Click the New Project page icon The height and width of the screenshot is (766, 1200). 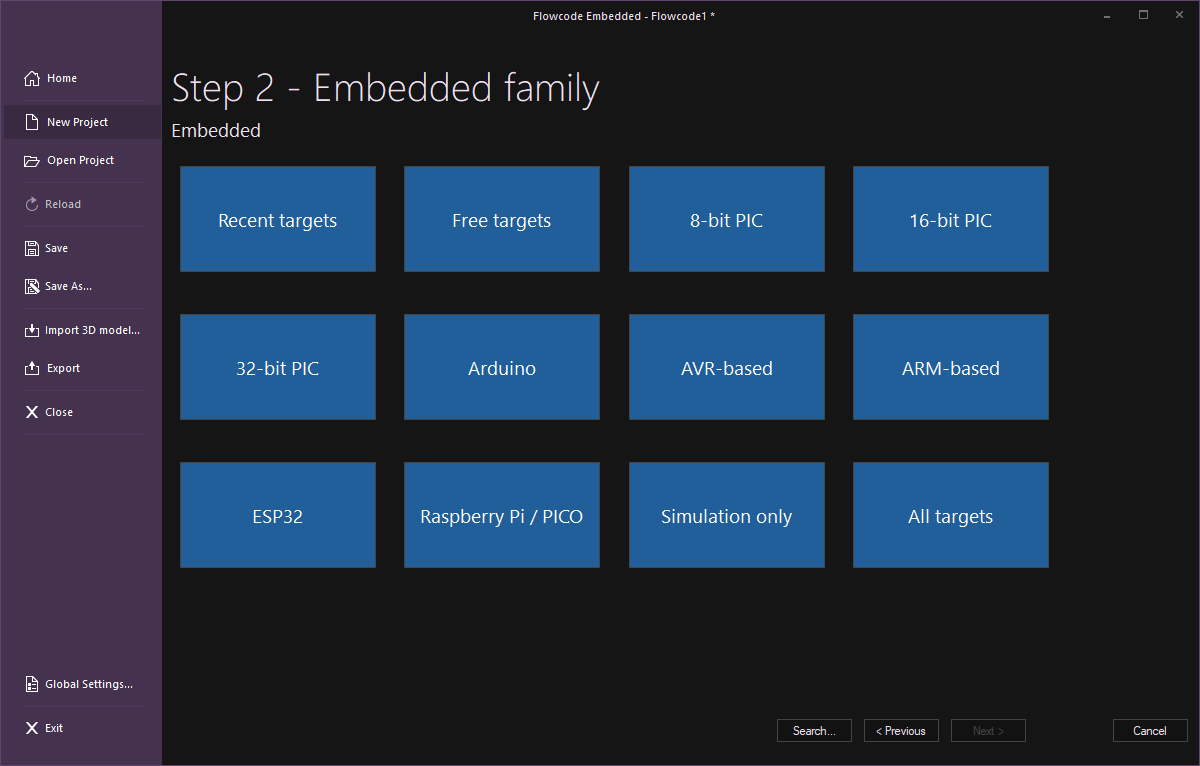pos(32,122)
